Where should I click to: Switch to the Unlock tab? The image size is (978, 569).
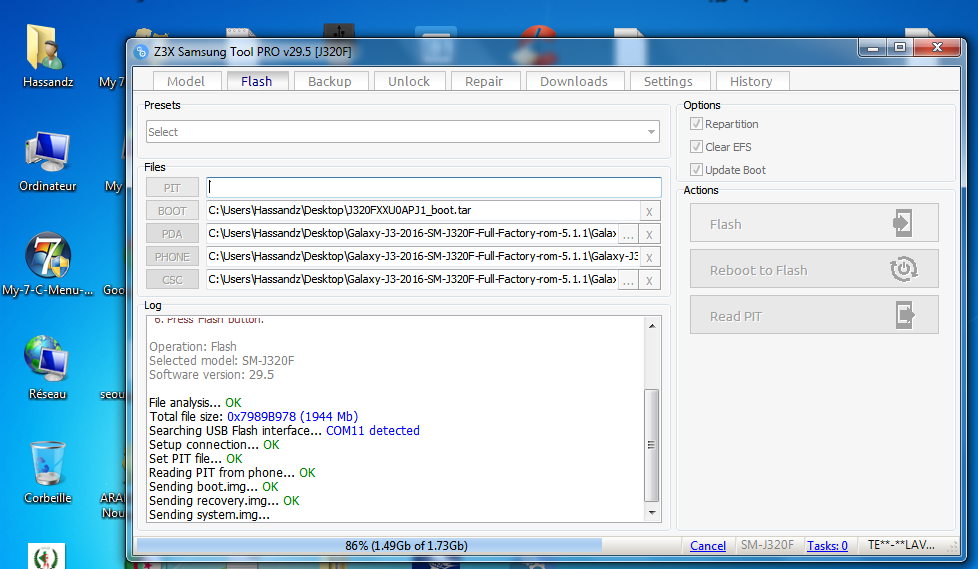[x=409, y=81]
